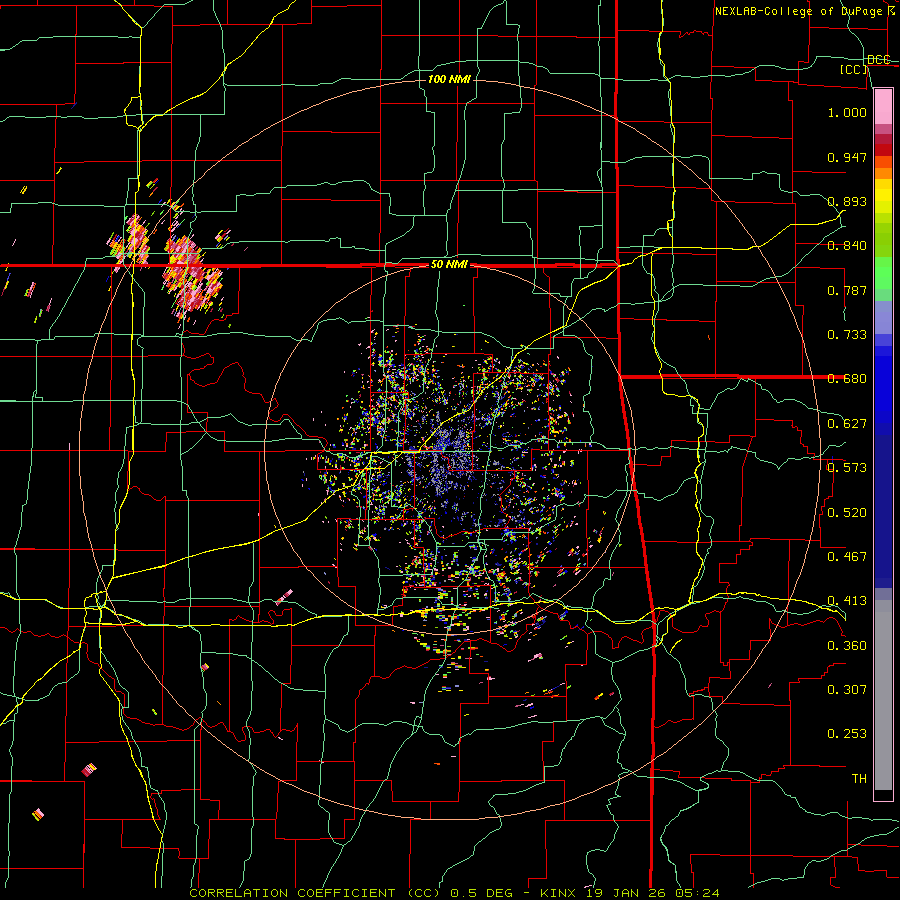Click the (CC) units label above the color bar
The height and width of the screenshot is (900, 900).
coord(854,69)
